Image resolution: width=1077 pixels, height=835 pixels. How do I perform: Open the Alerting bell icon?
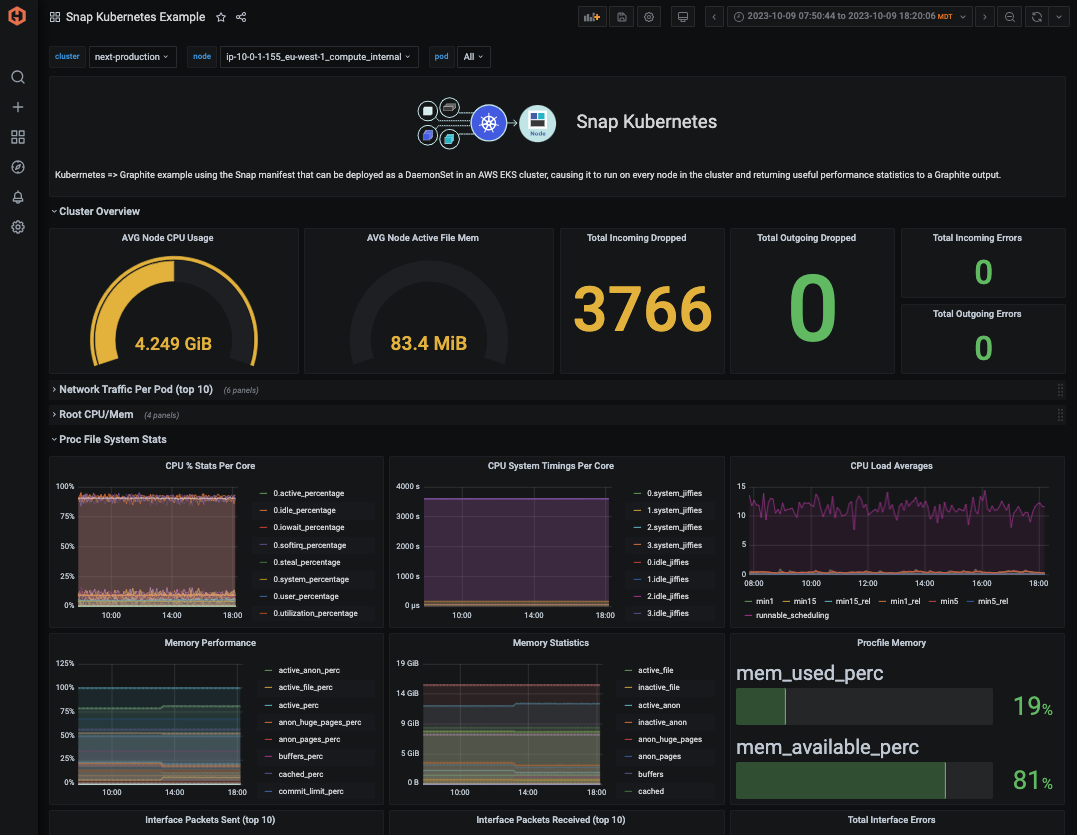[x=17, y=197]
